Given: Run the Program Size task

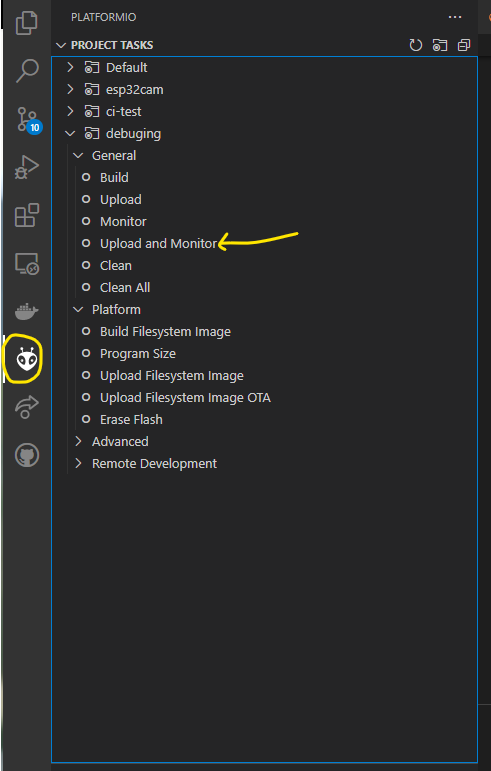Looking at the screenshot, I should [x=138, y=354].
